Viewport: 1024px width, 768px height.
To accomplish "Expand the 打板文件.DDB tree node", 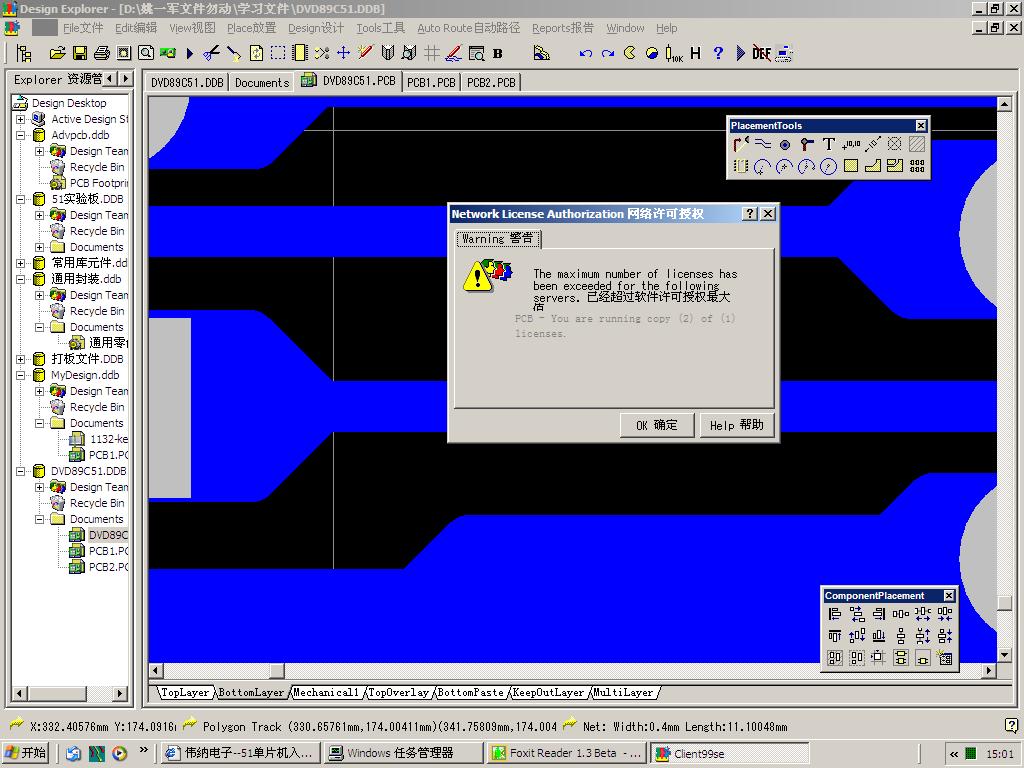I will pyautogui.click(x=21, y=359).
